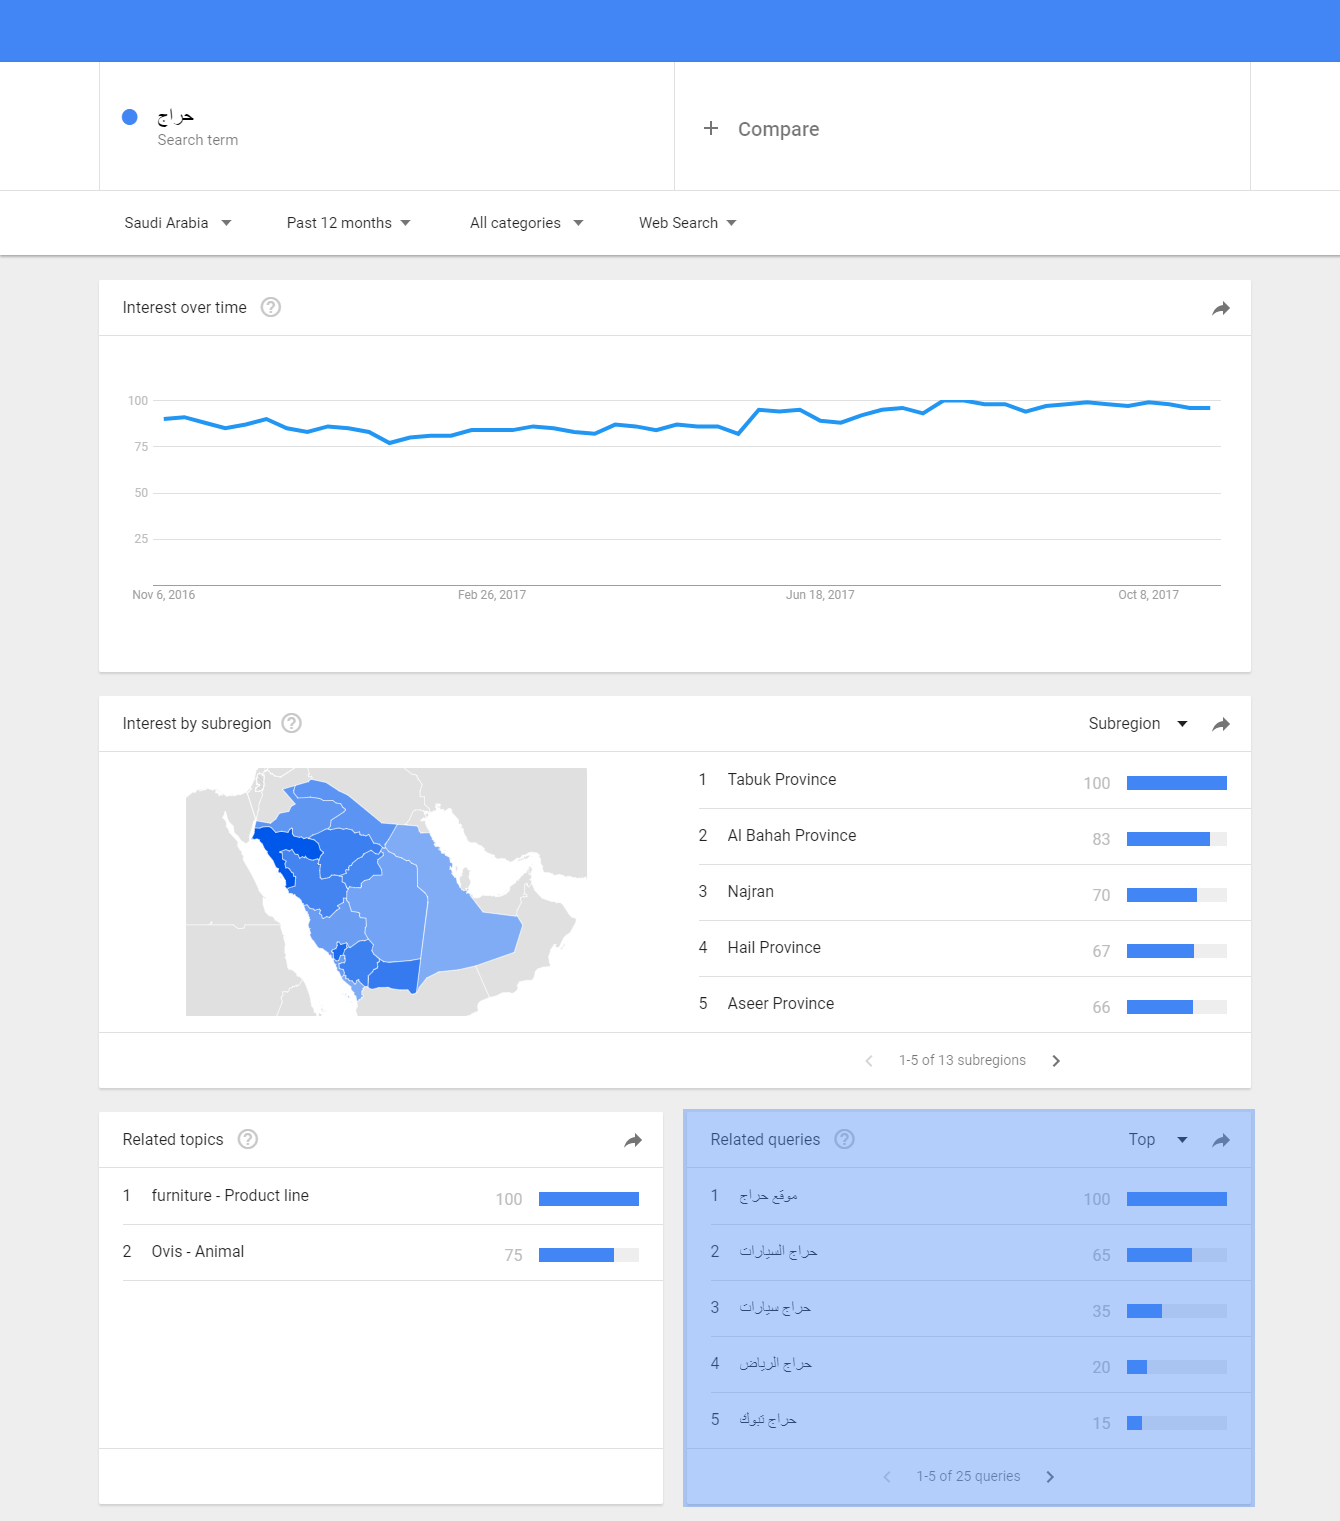Click the Tabuk Province value bar
The height and width of the screenshot is (1521, 1340).
point(1177,783)
